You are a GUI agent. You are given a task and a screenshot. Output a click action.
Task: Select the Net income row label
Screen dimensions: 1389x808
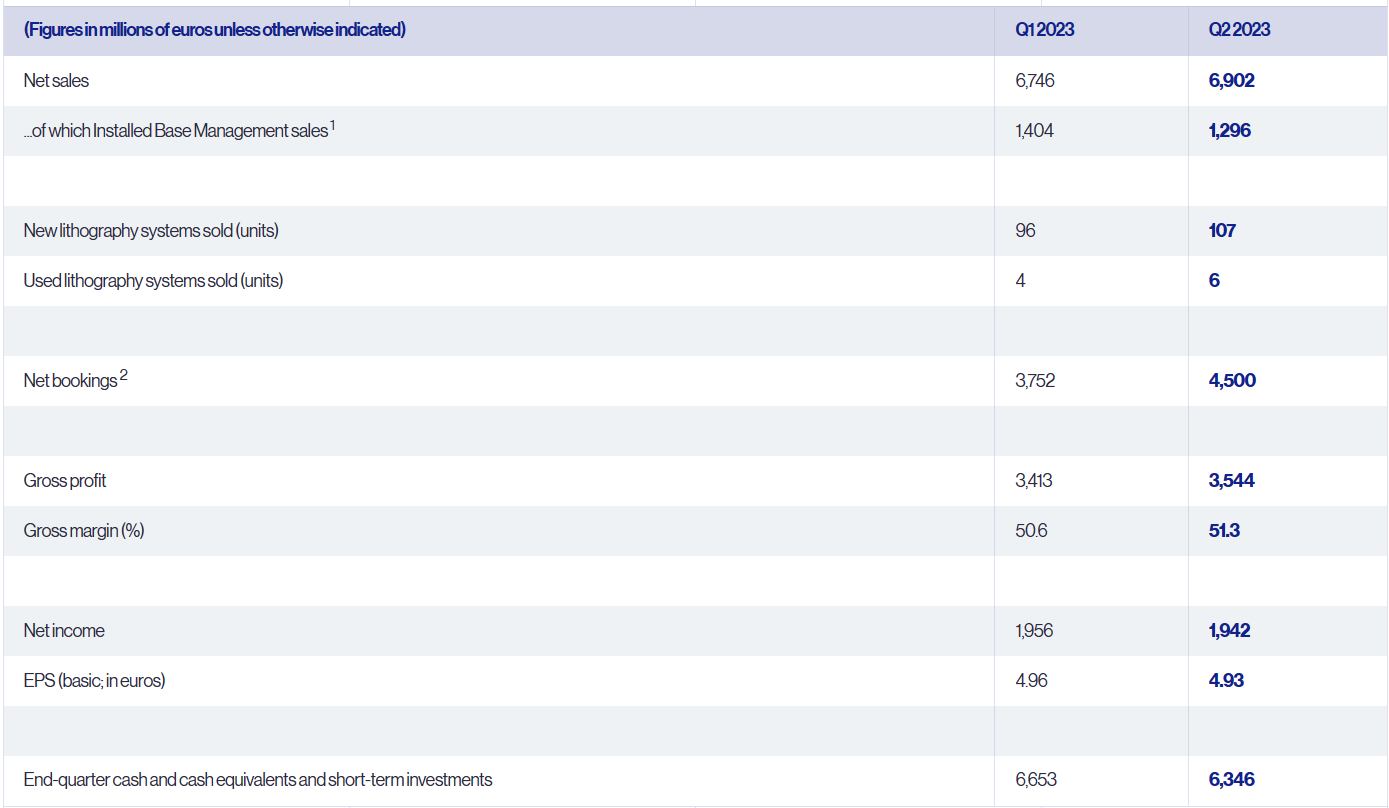pyautogui.click(x=64, y=631)
